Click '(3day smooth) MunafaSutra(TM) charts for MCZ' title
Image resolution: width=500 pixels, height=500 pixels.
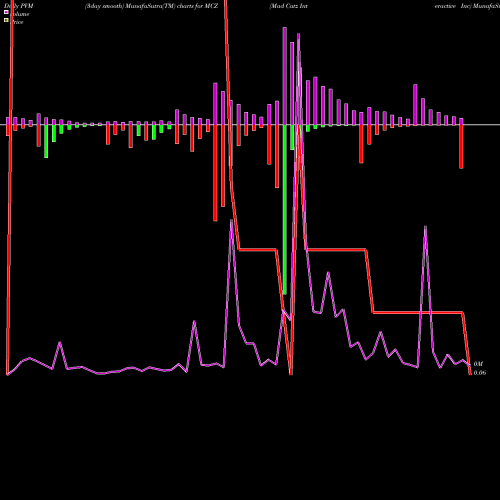pos(151,6)
